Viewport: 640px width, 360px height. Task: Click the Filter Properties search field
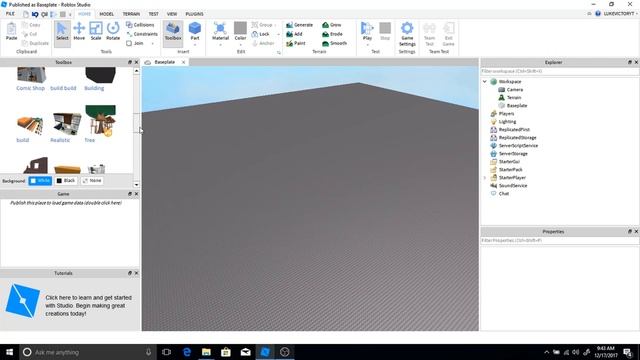560,240
